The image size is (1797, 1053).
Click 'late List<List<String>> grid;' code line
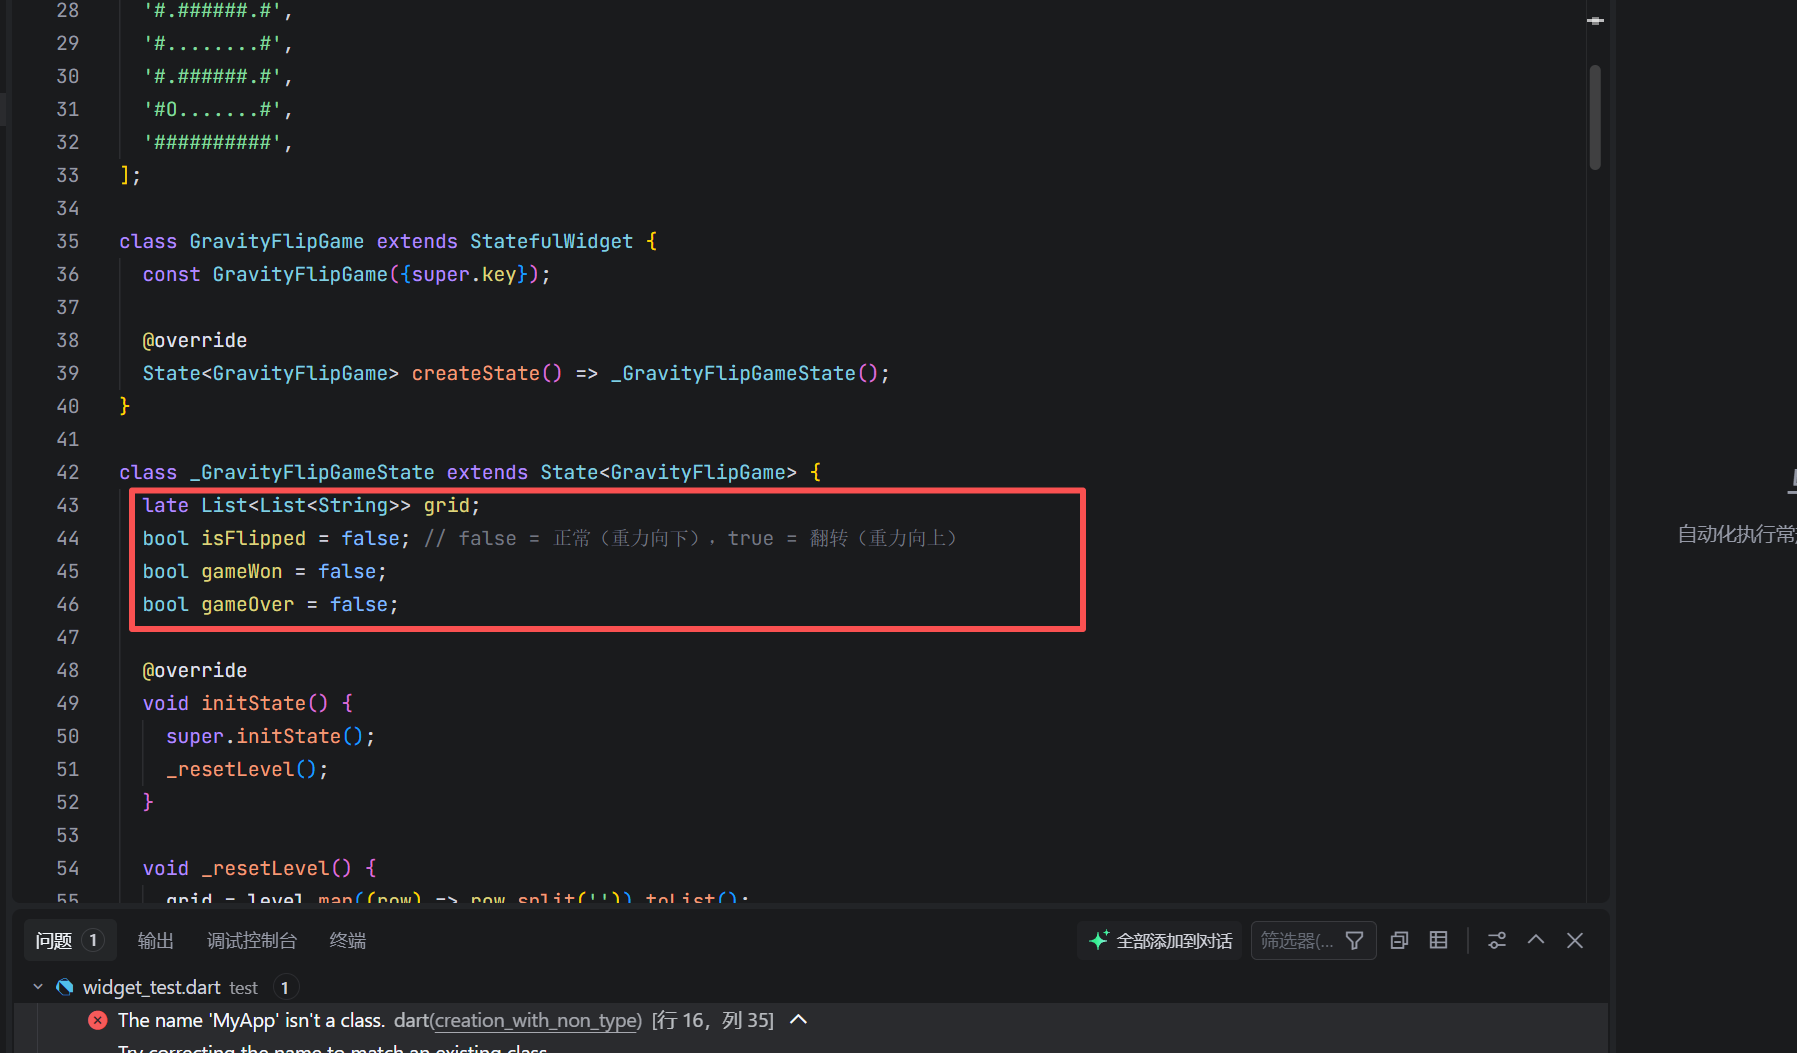coord(311,505)
